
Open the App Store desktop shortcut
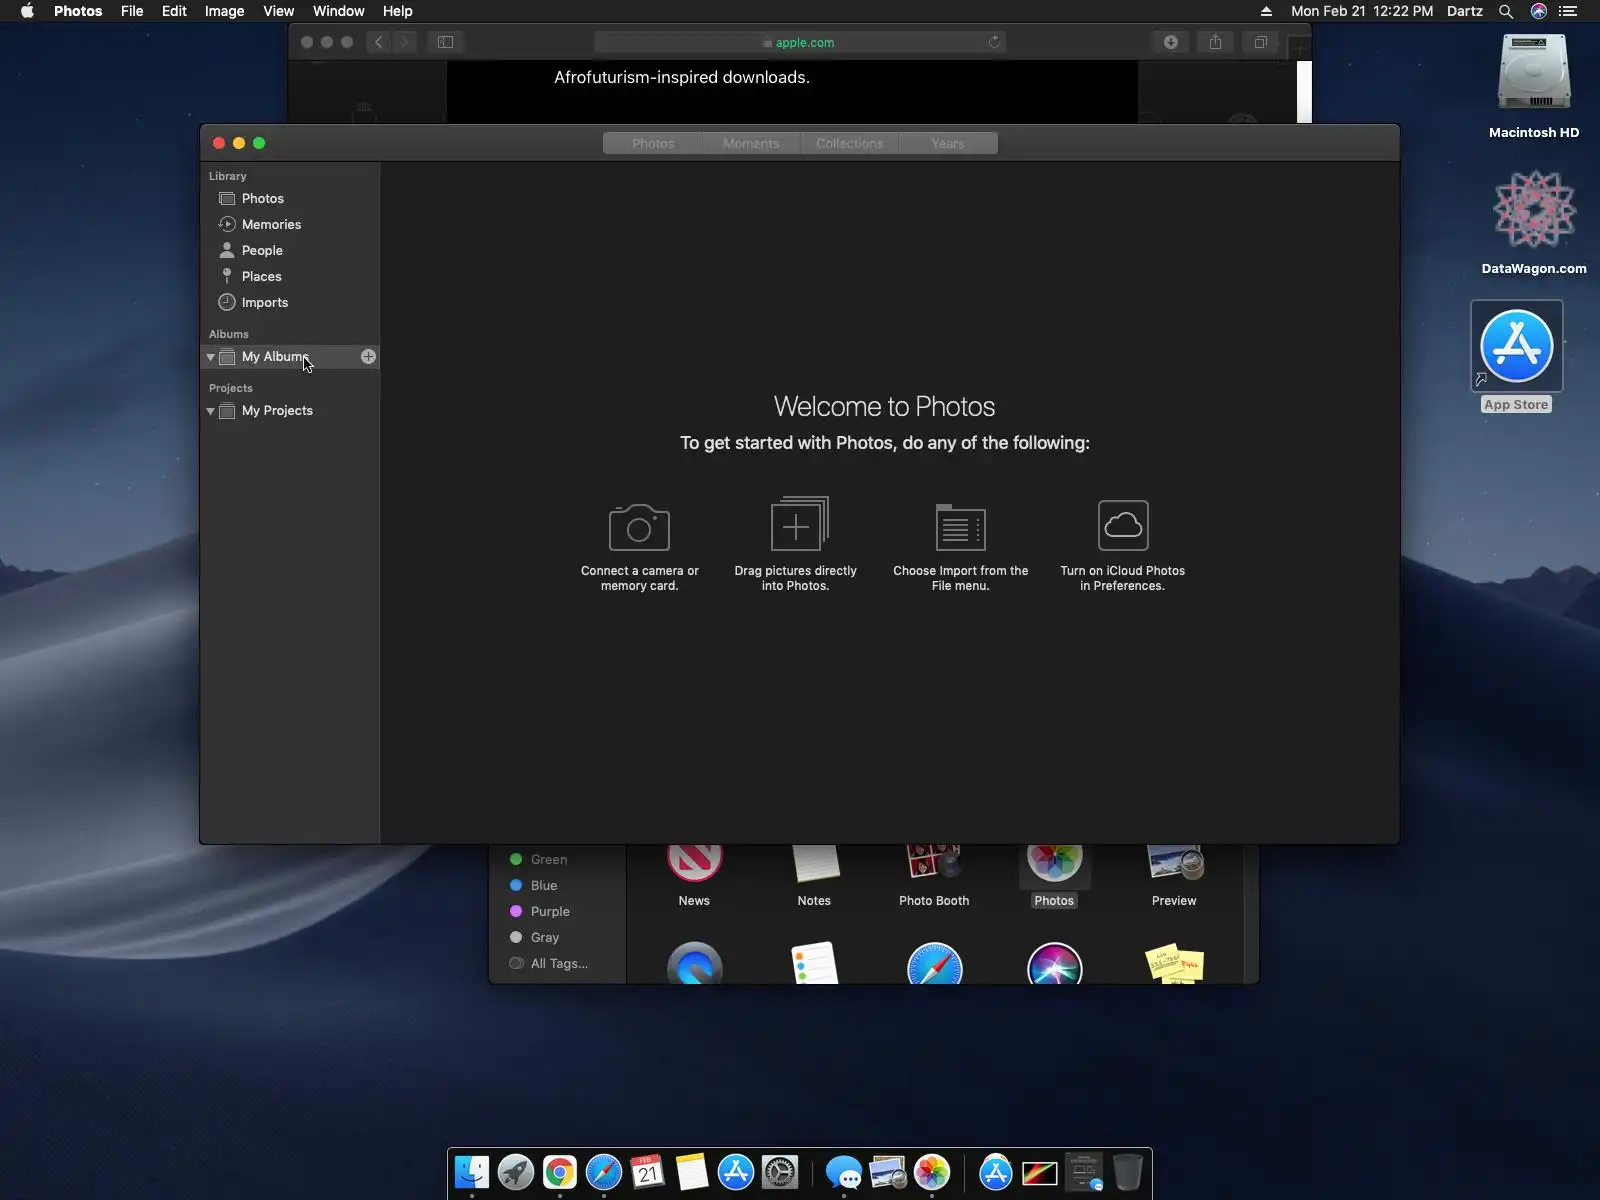[x=1516, y=356]
